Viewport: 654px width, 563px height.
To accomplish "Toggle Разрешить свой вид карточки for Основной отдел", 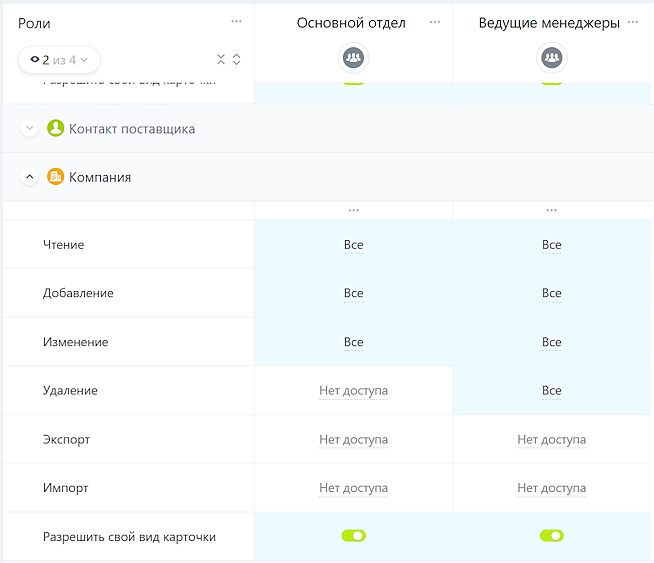I will [x=353, y=535].
